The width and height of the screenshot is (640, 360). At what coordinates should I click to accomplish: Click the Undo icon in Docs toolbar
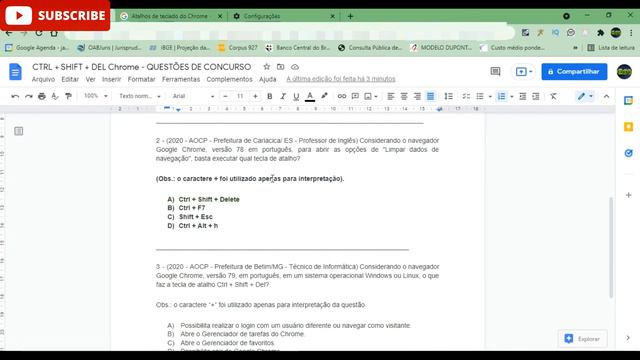[15, 96]
